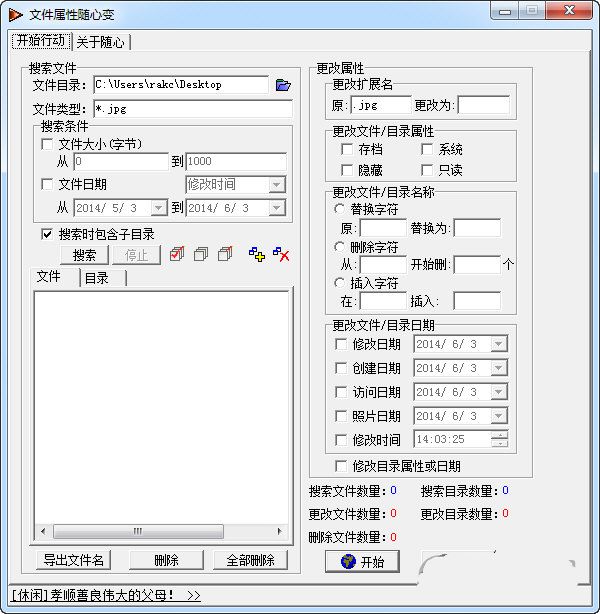
Task: Click the select-all red checkmark icon
Action: [x=177, y=255]
